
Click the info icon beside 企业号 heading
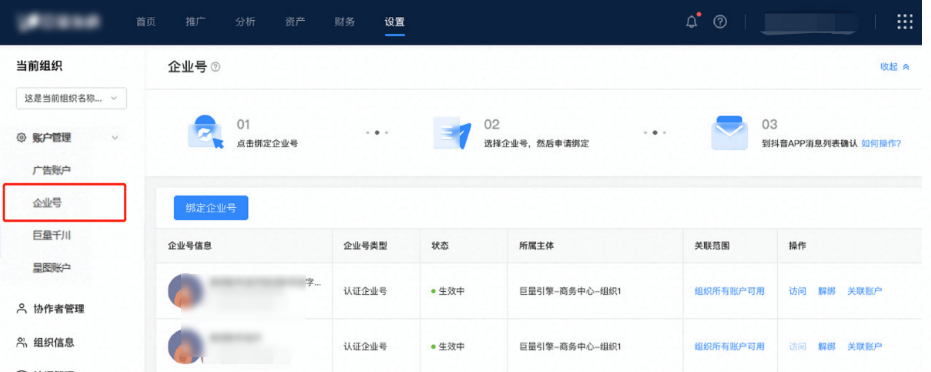pos(216,67)
